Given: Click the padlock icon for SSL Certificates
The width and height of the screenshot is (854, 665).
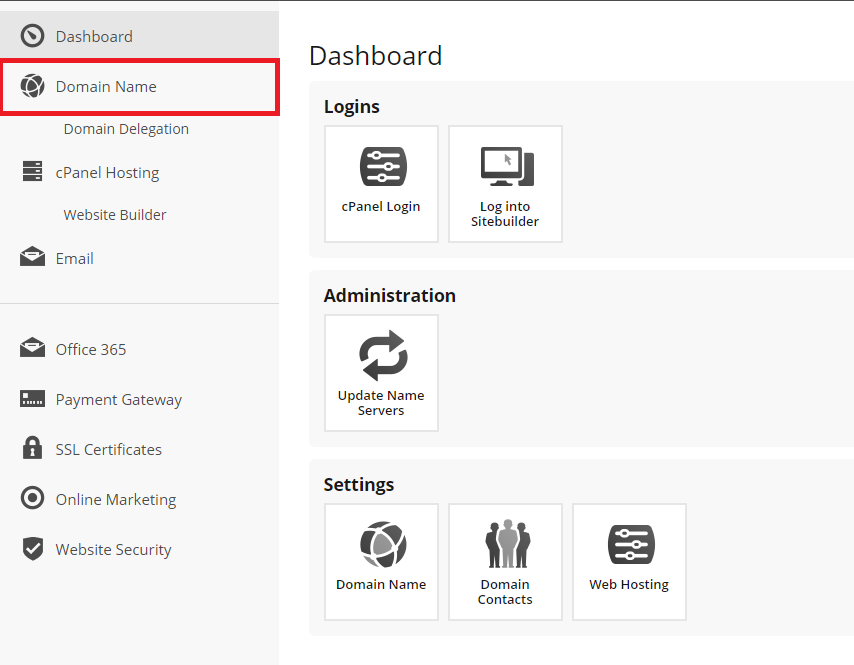Looking at the screenshot, I should coord(32,448).
